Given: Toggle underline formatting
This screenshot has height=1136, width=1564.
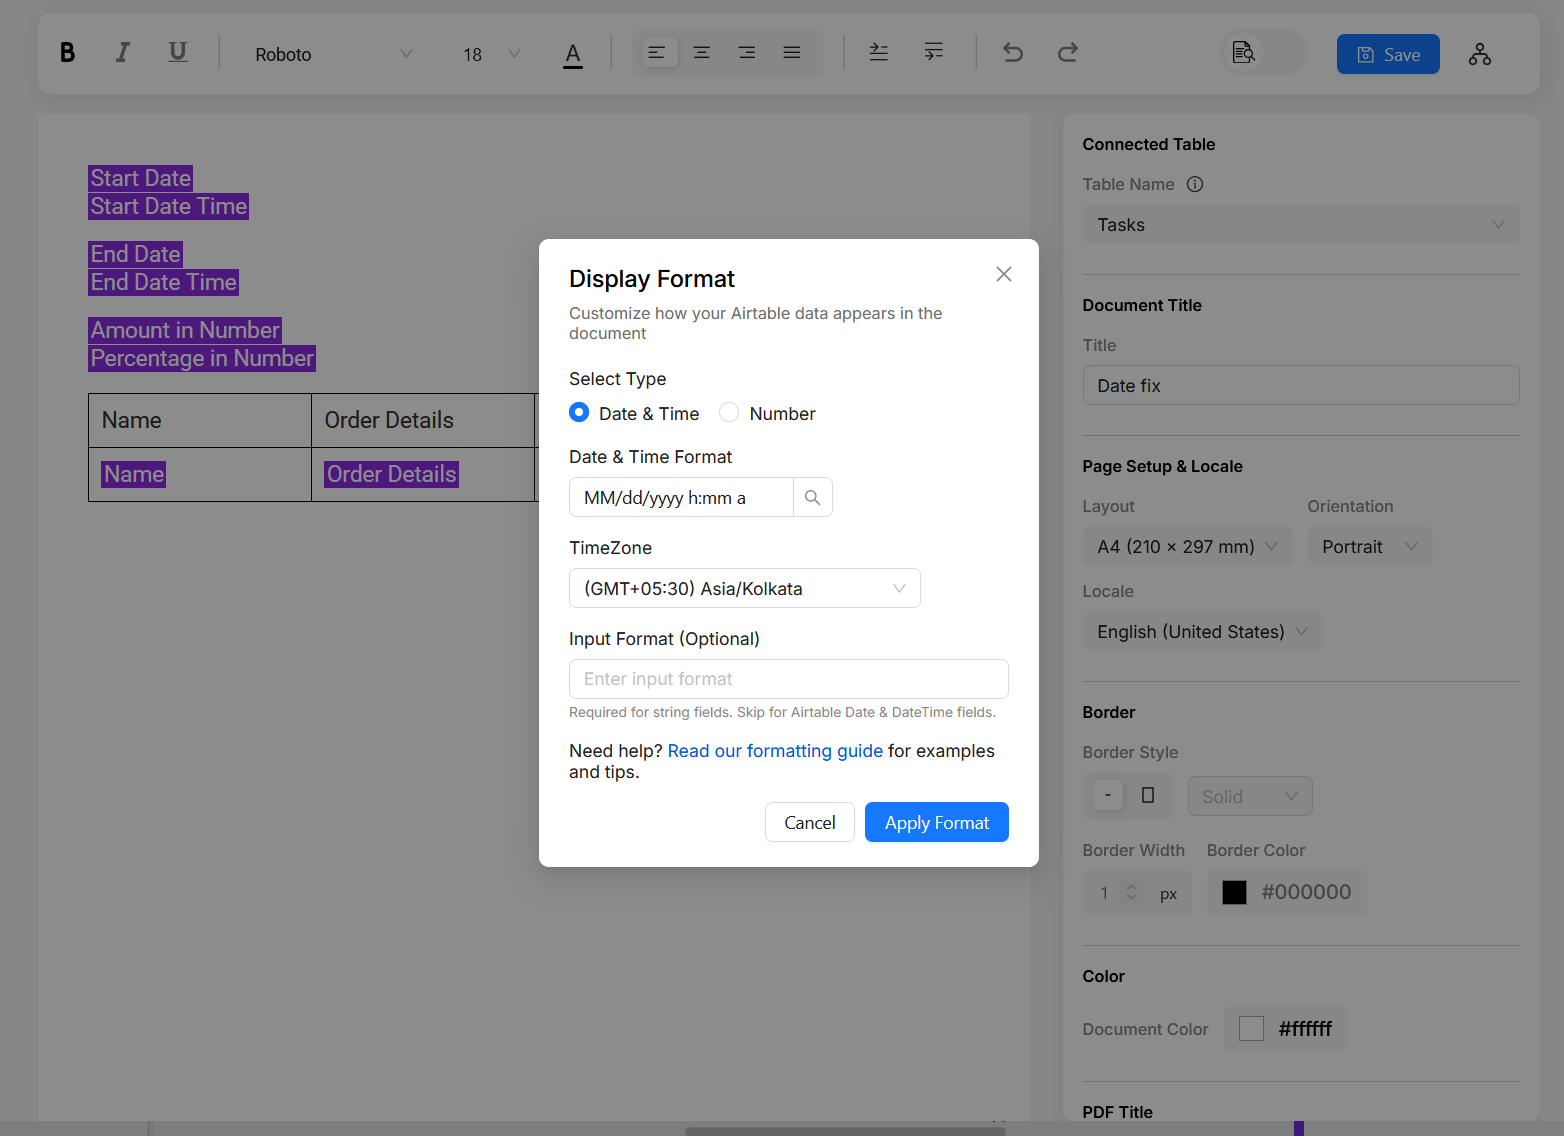Looking at the screenshot, I should (178, 53).
